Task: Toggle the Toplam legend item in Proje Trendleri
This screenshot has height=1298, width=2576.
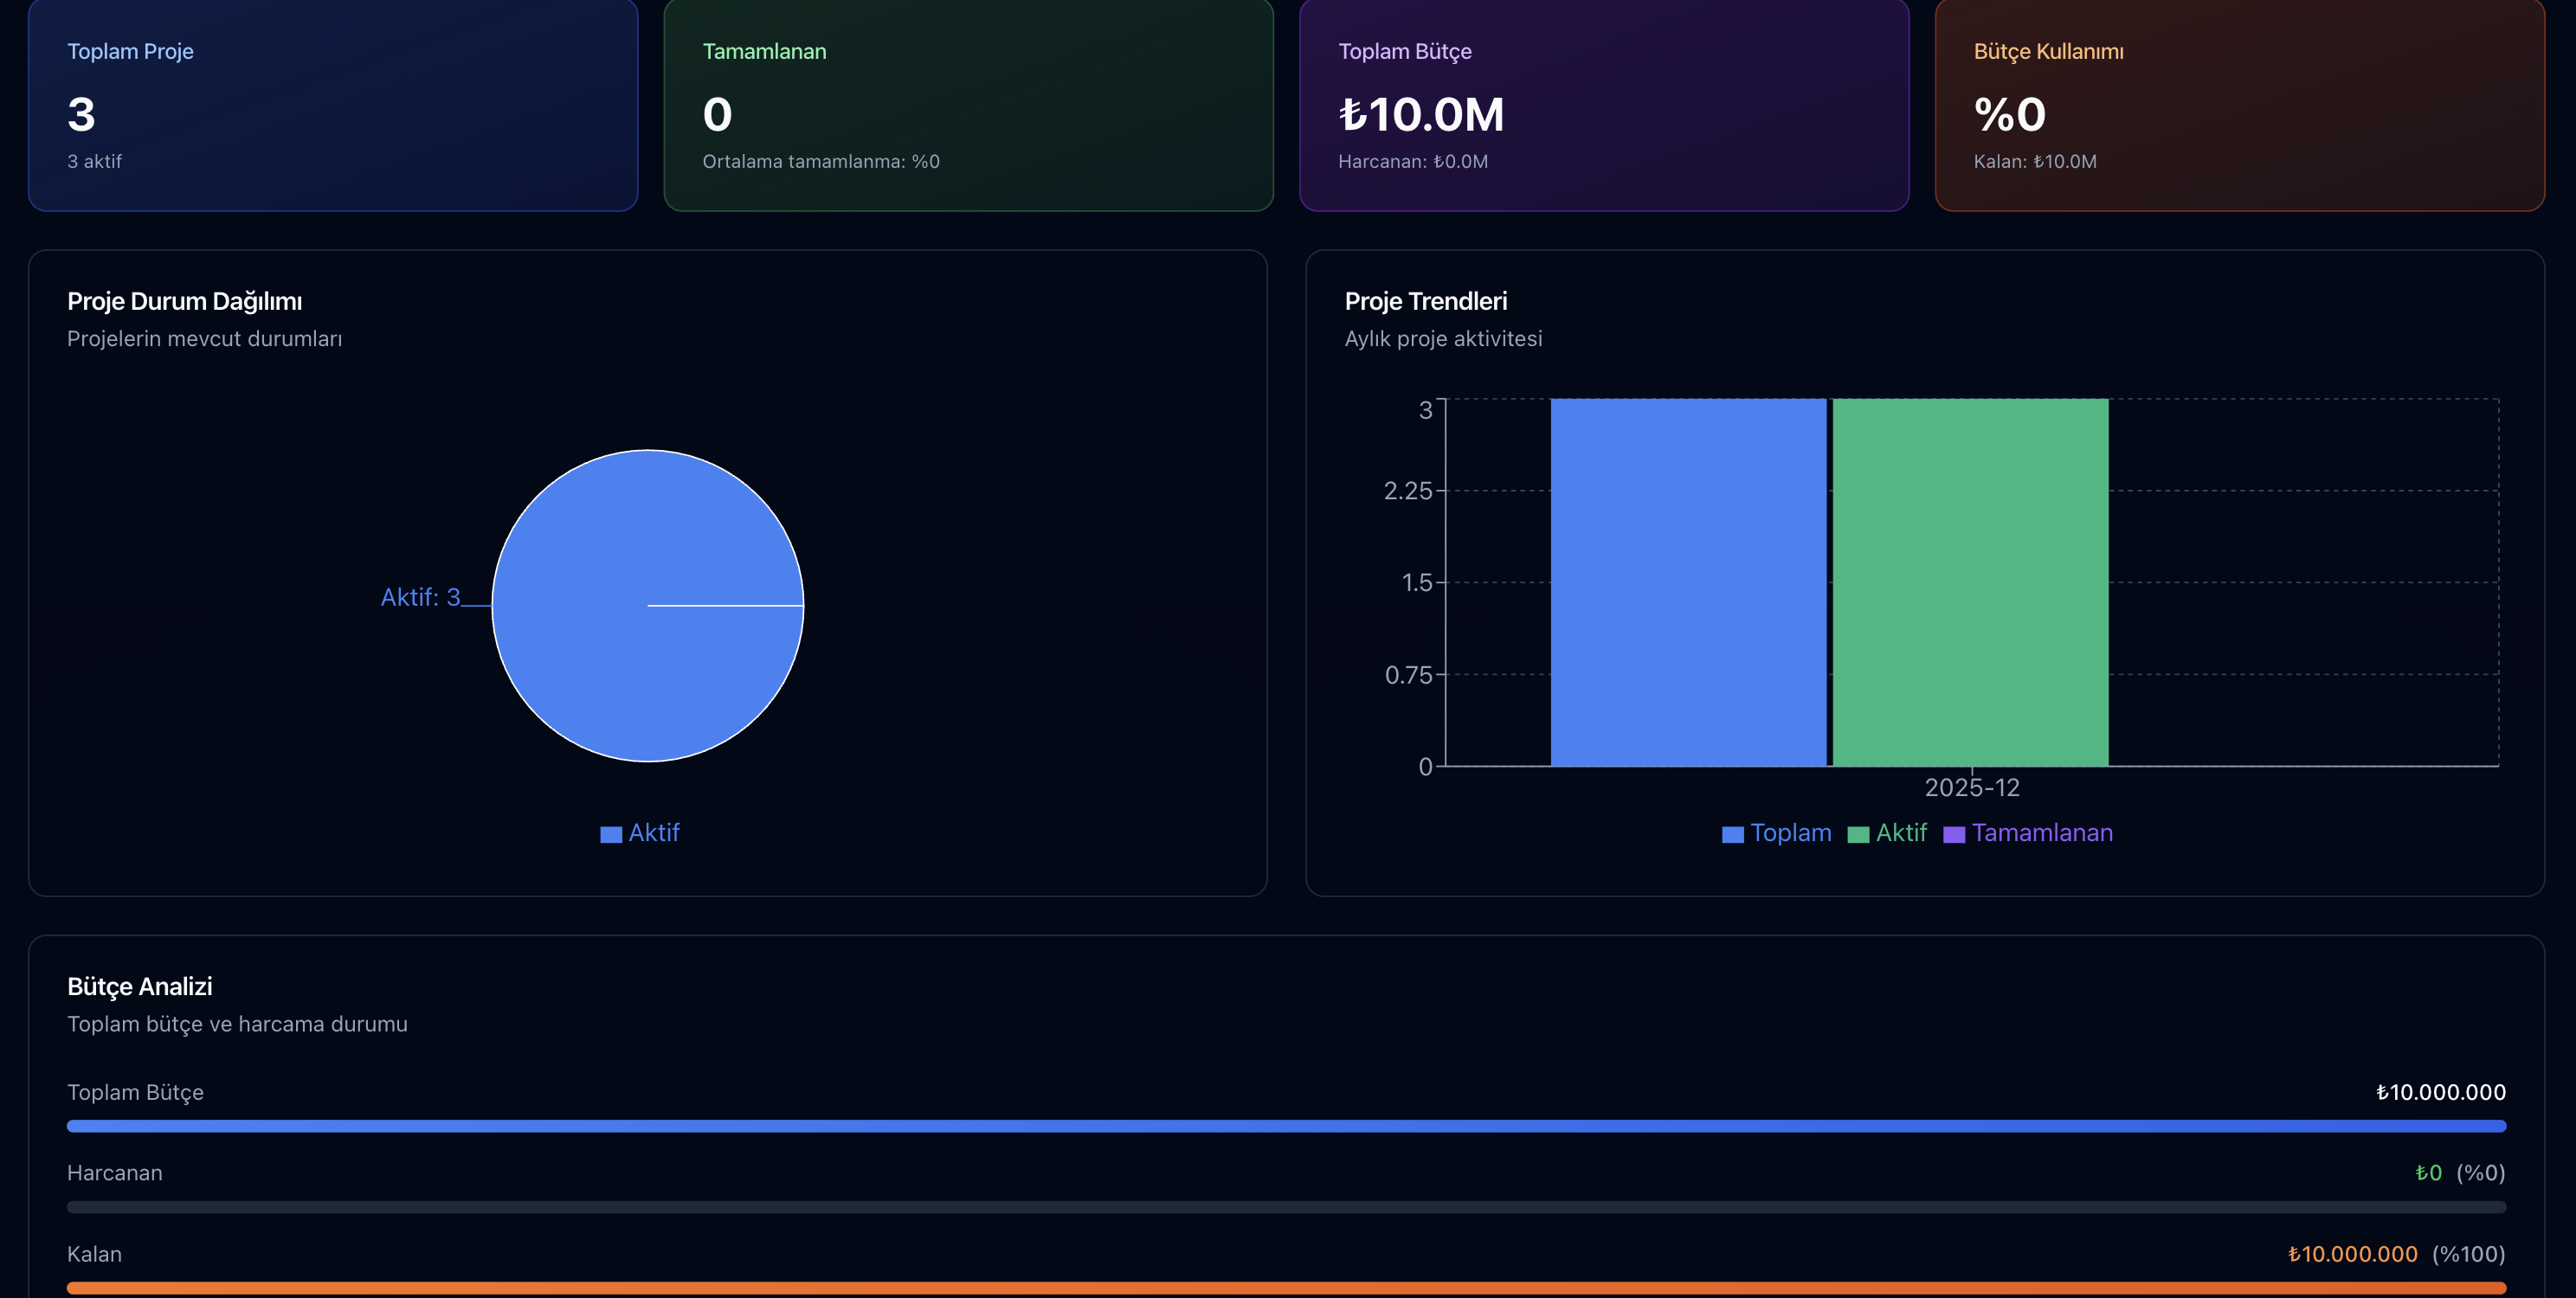Action: pos(1777,833)
